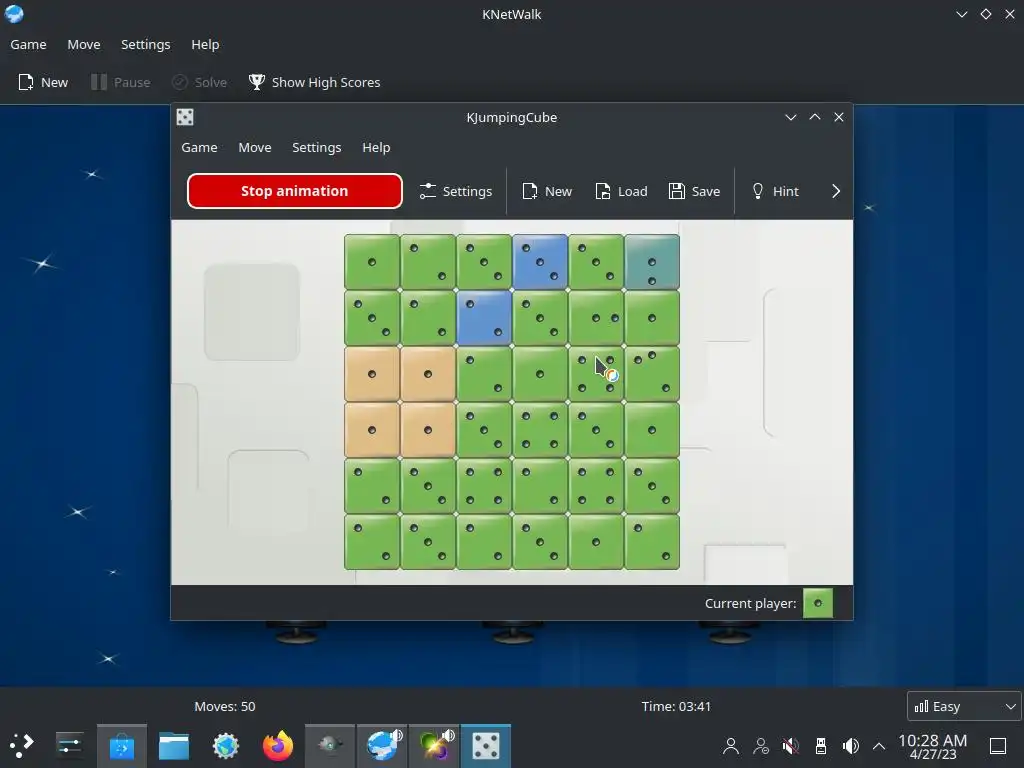Open the application launcher in taskbar

[22, 745]
